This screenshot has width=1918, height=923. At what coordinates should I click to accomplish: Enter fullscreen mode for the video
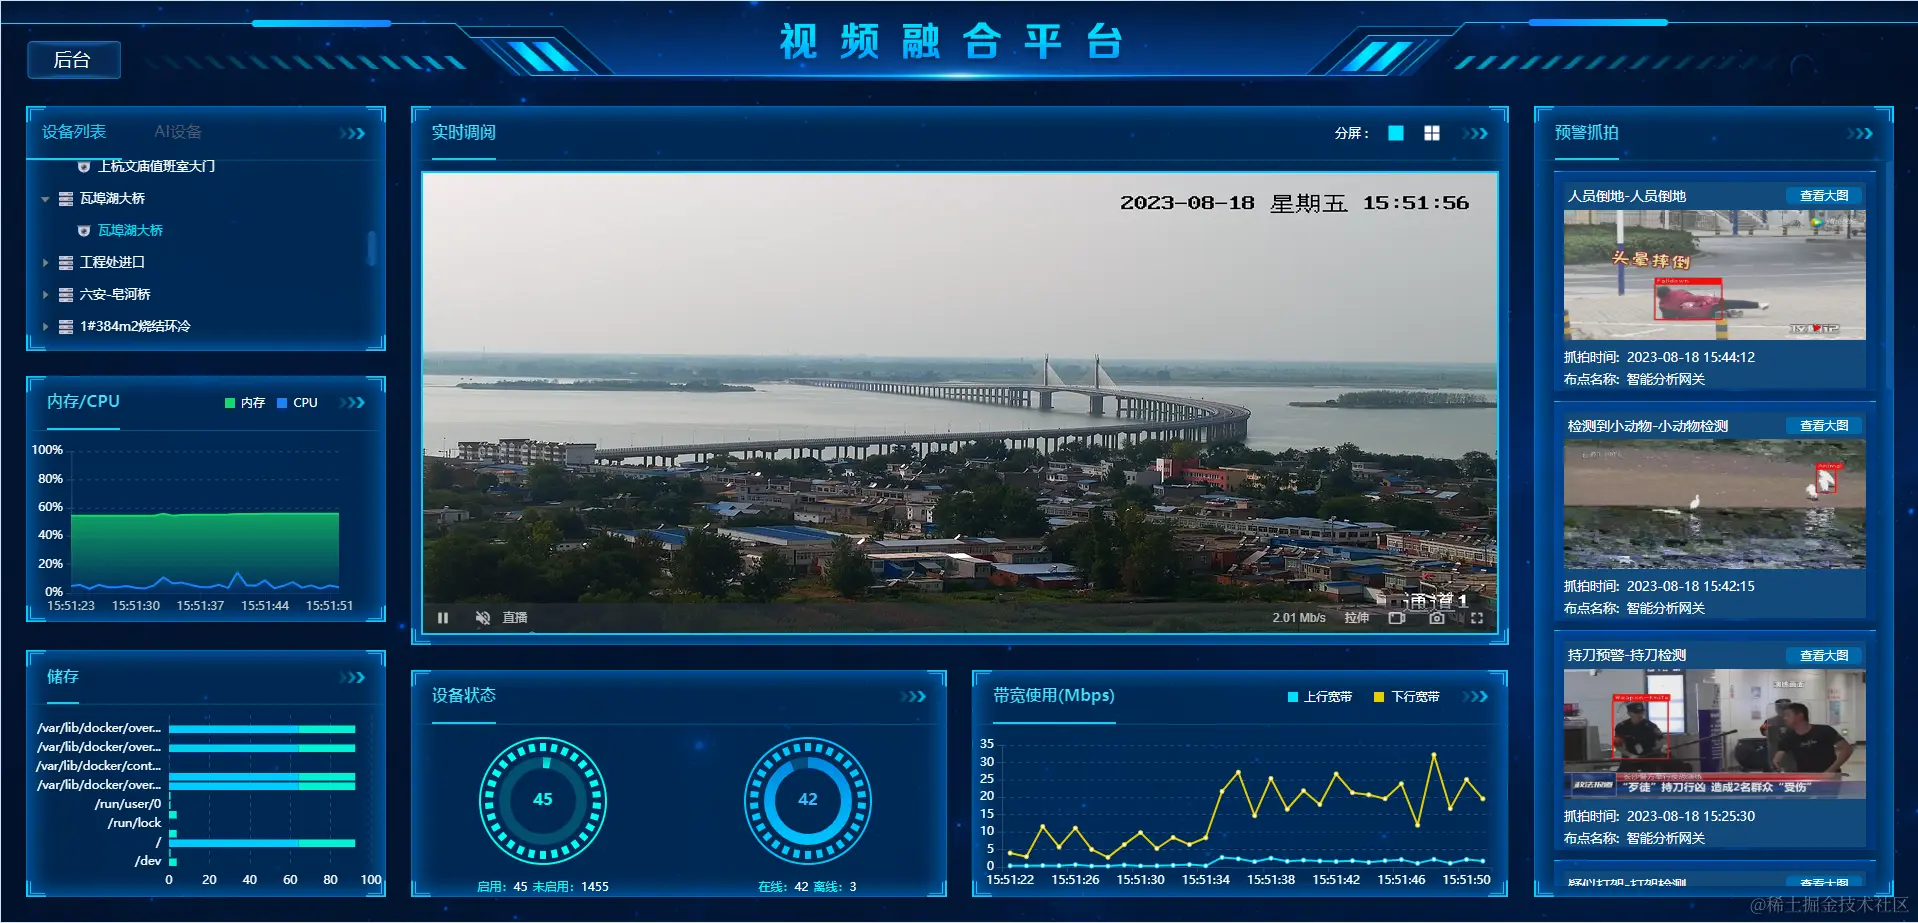click(1478, 618)
